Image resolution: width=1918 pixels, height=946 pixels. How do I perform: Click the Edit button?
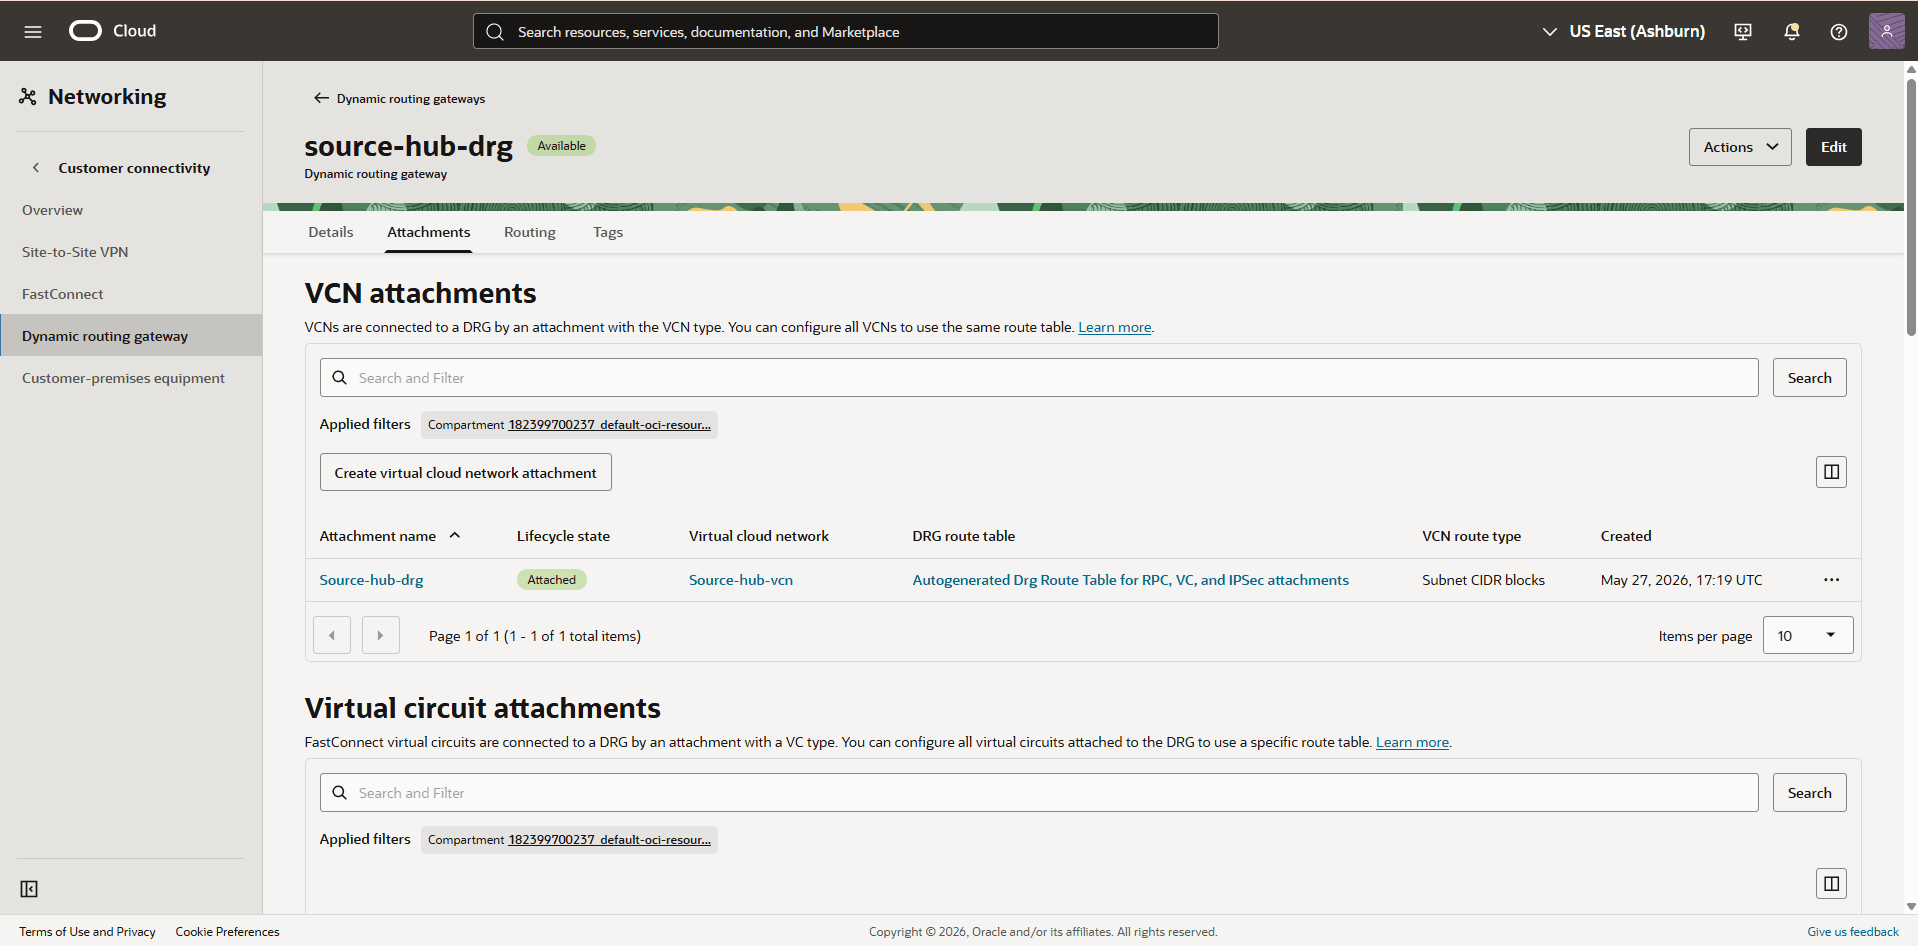tap(1833, 147)
